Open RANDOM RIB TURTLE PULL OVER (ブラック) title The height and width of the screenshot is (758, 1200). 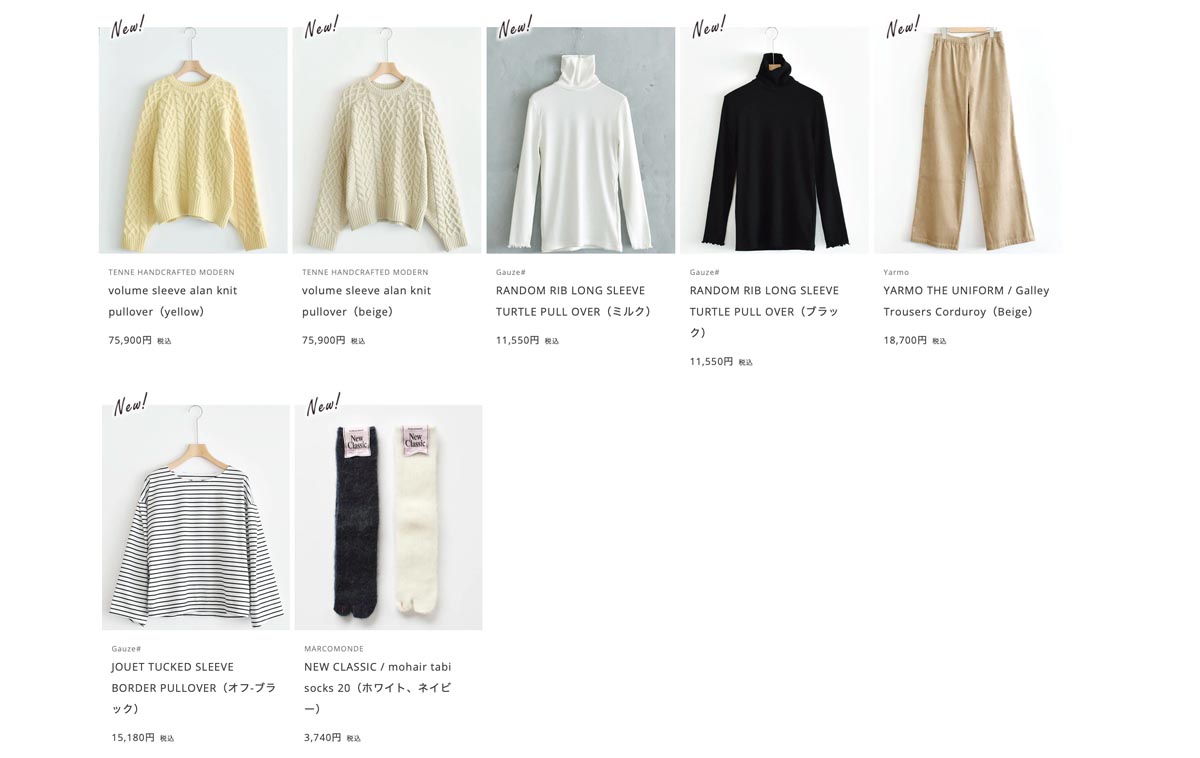(x=764, y=311)
